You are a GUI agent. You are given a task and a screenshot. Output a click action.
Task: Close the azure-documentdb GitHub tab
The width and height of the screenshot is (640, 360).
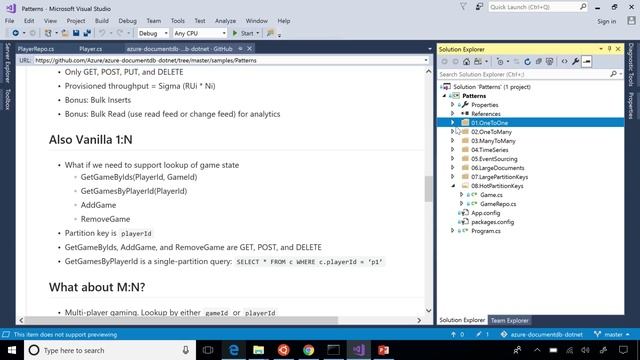click(249, 49)
